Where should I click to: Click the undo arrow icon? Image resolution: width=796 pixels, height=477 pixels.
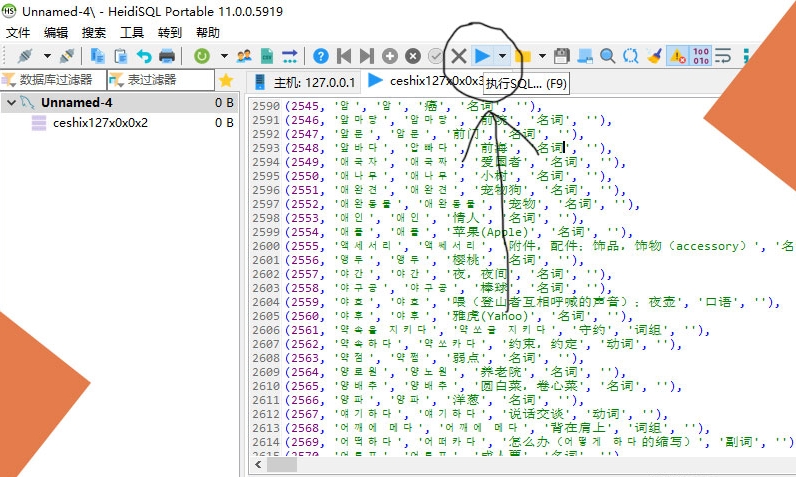point(144,56)
